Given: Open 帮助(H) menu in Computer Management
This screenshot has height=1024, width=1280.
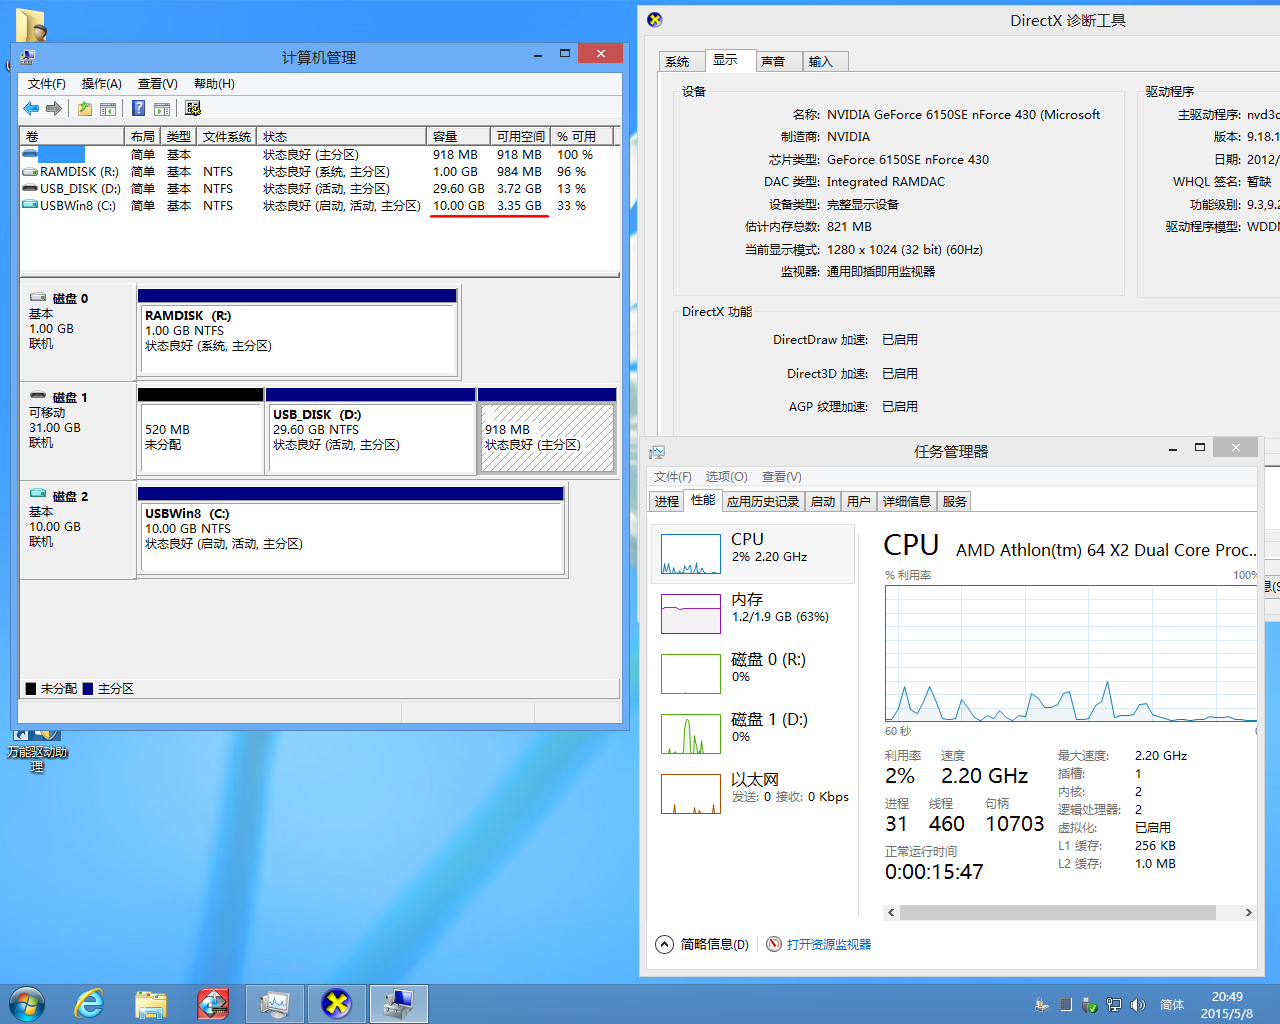Looking at the screenshot, I should [x=214, y=84].
